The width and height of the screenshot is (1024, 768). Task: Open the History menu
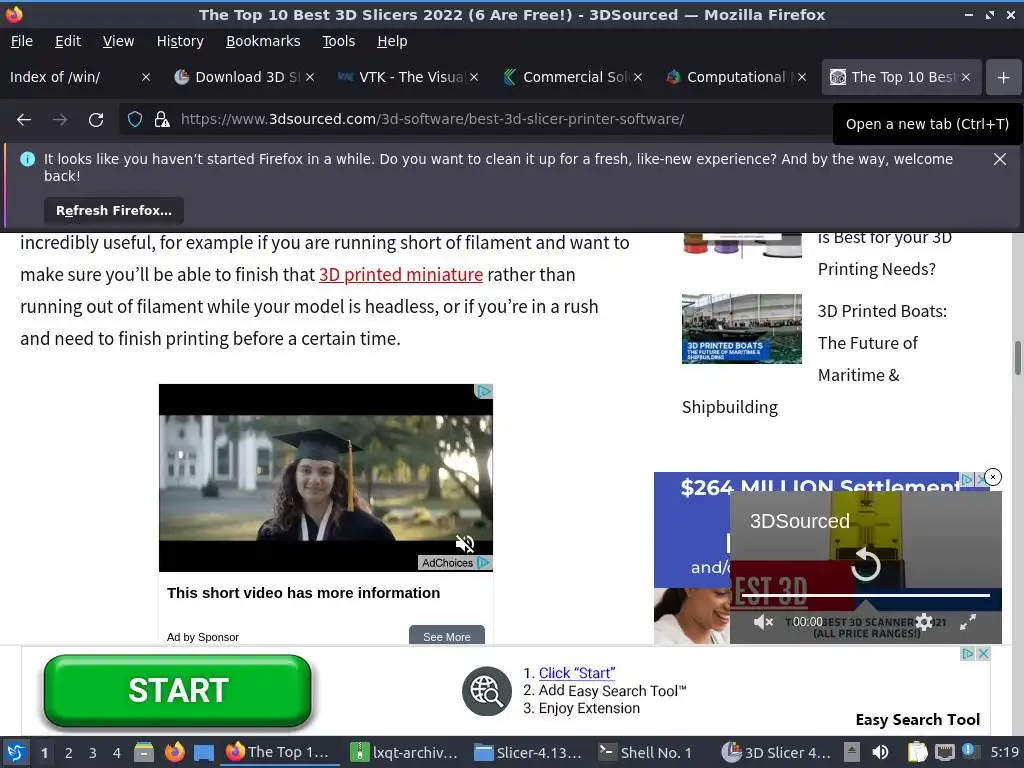[180, 41]
